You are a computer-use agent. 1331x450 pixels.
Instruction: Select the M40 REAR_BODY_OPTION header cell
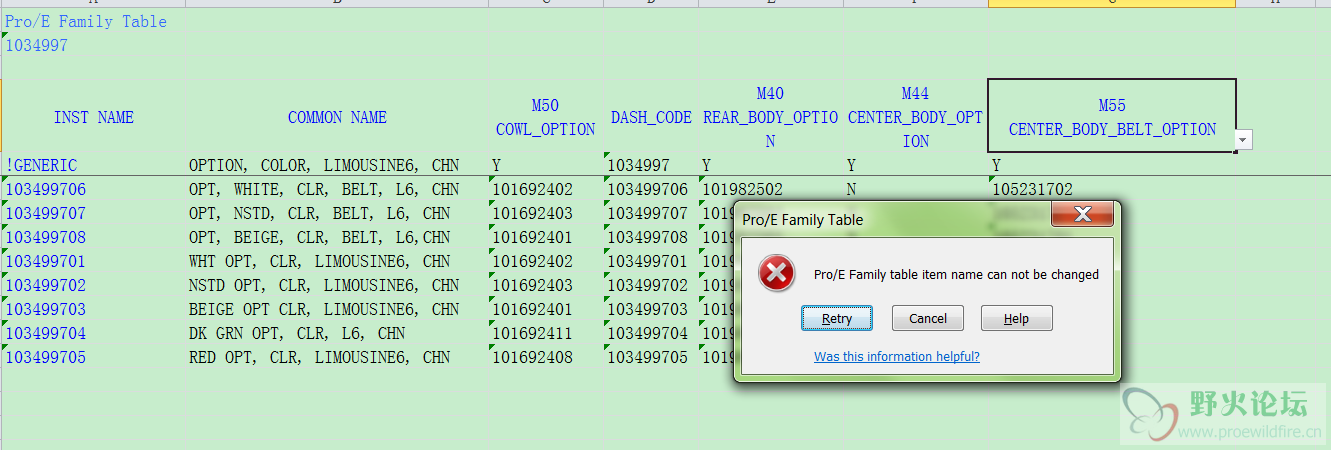click(770, 117)
